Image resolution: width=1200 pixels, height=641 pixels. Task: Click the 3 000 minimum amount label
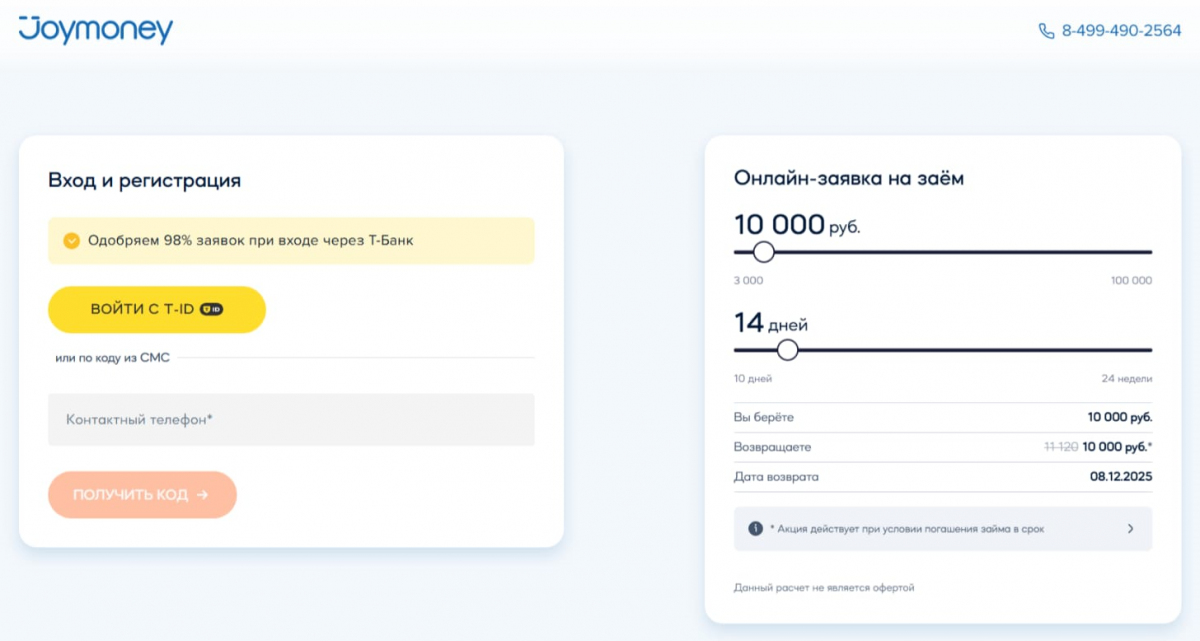[749, 281]
